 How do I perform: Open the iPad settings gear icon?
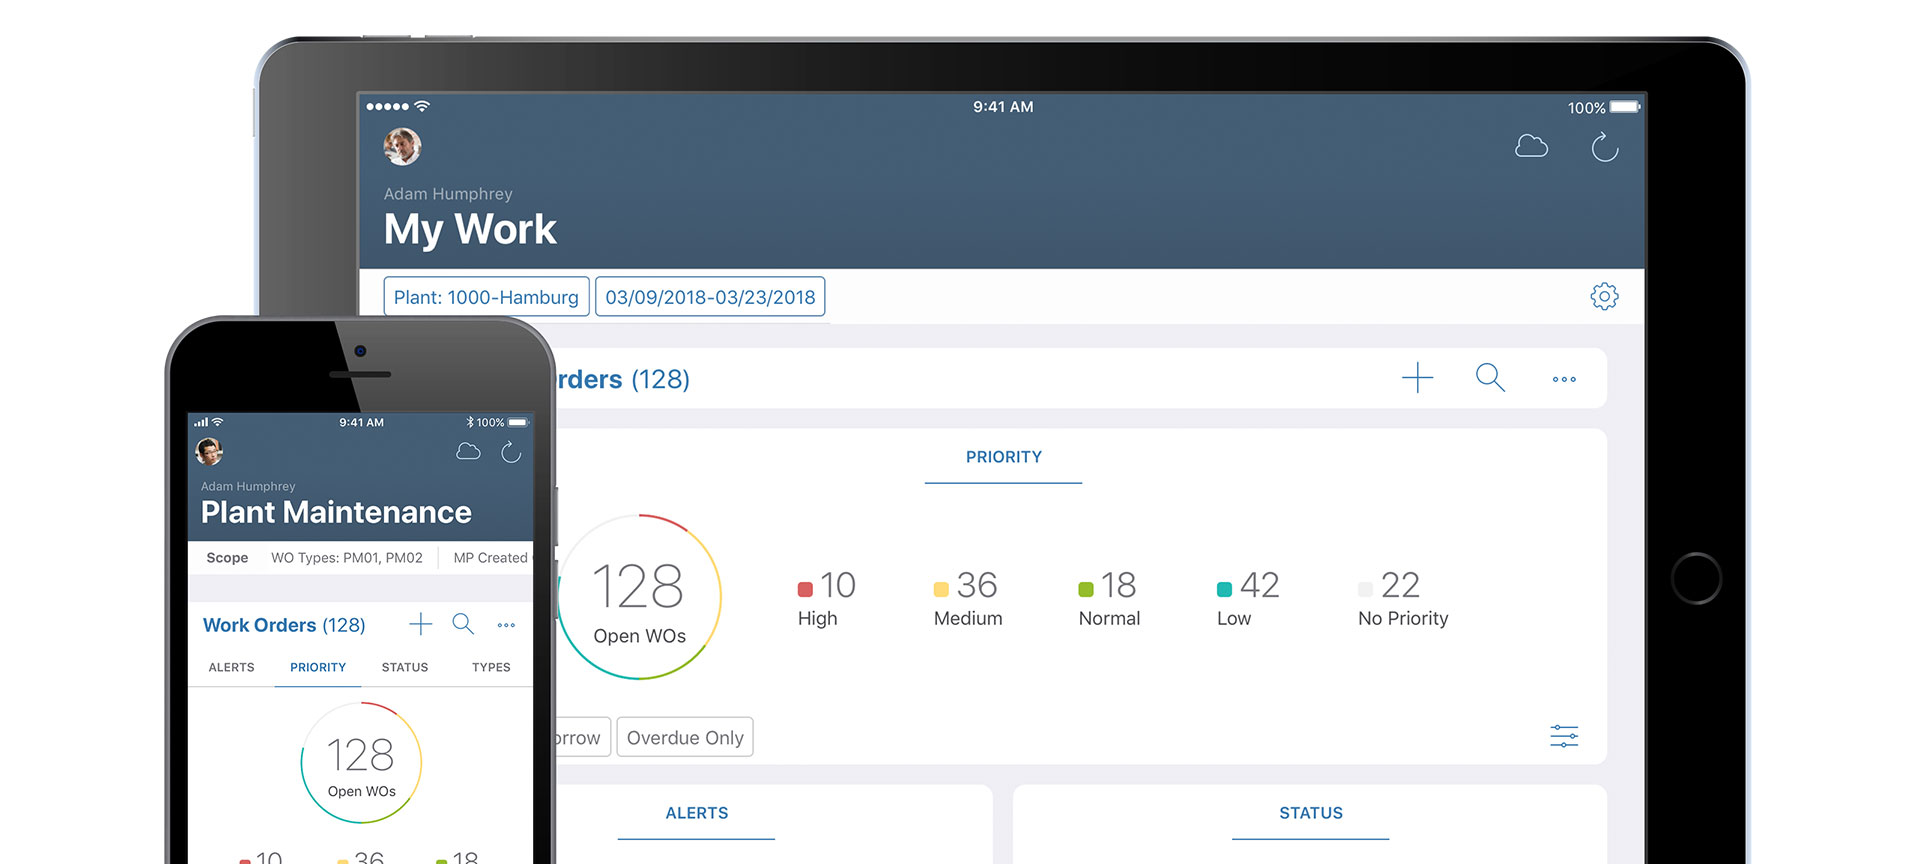(x=1604, y=296)
